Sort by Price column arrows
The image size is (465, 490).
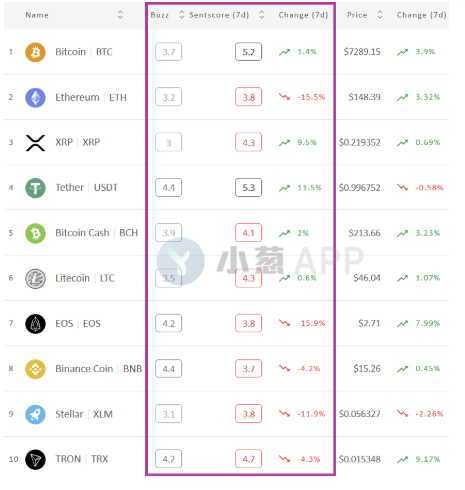pos(380,15)
